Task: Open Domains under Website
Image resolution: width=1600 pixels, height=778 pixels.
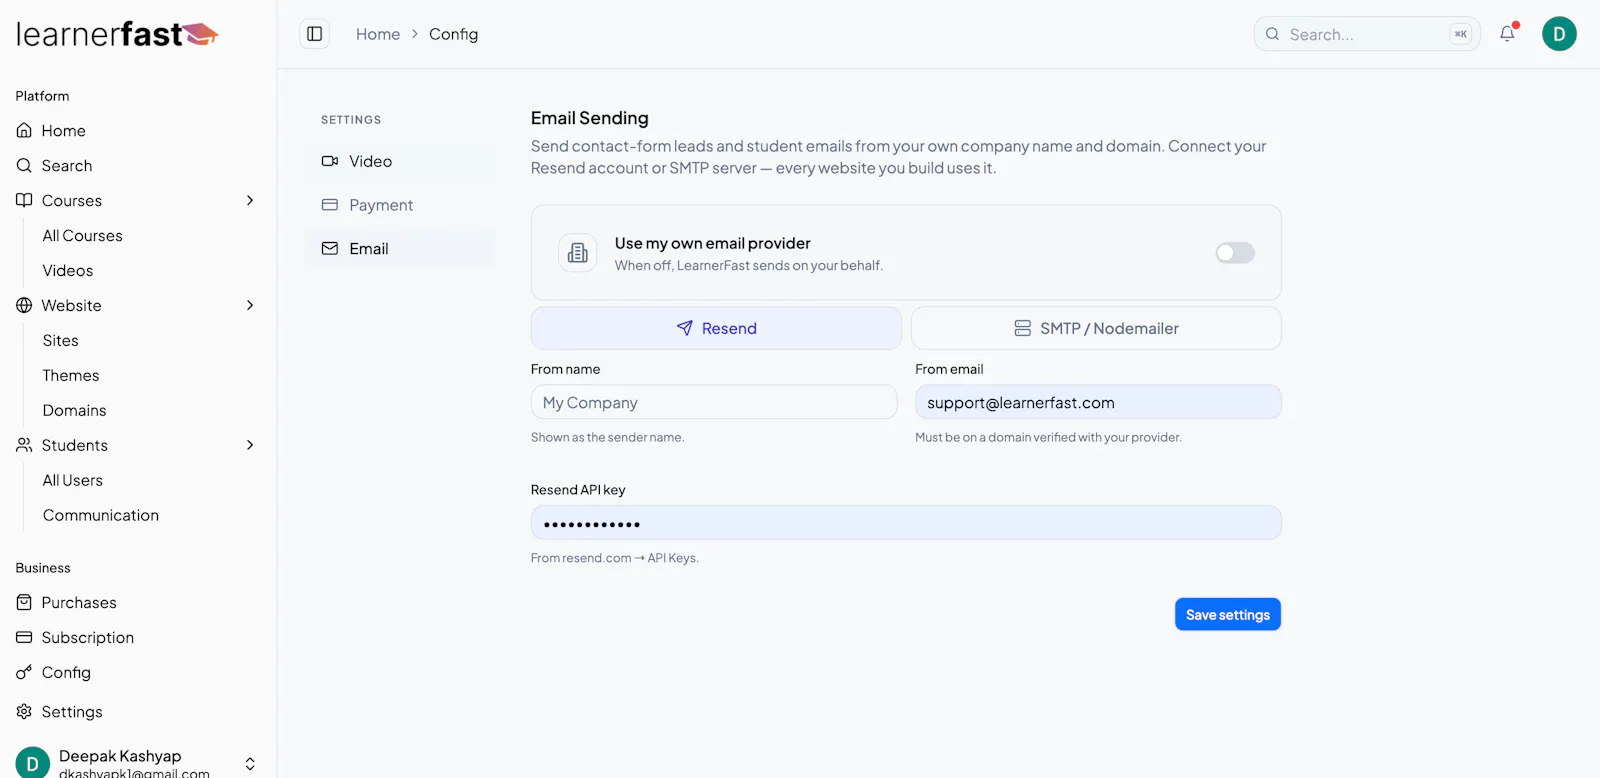Action: [x=75, y=410]
